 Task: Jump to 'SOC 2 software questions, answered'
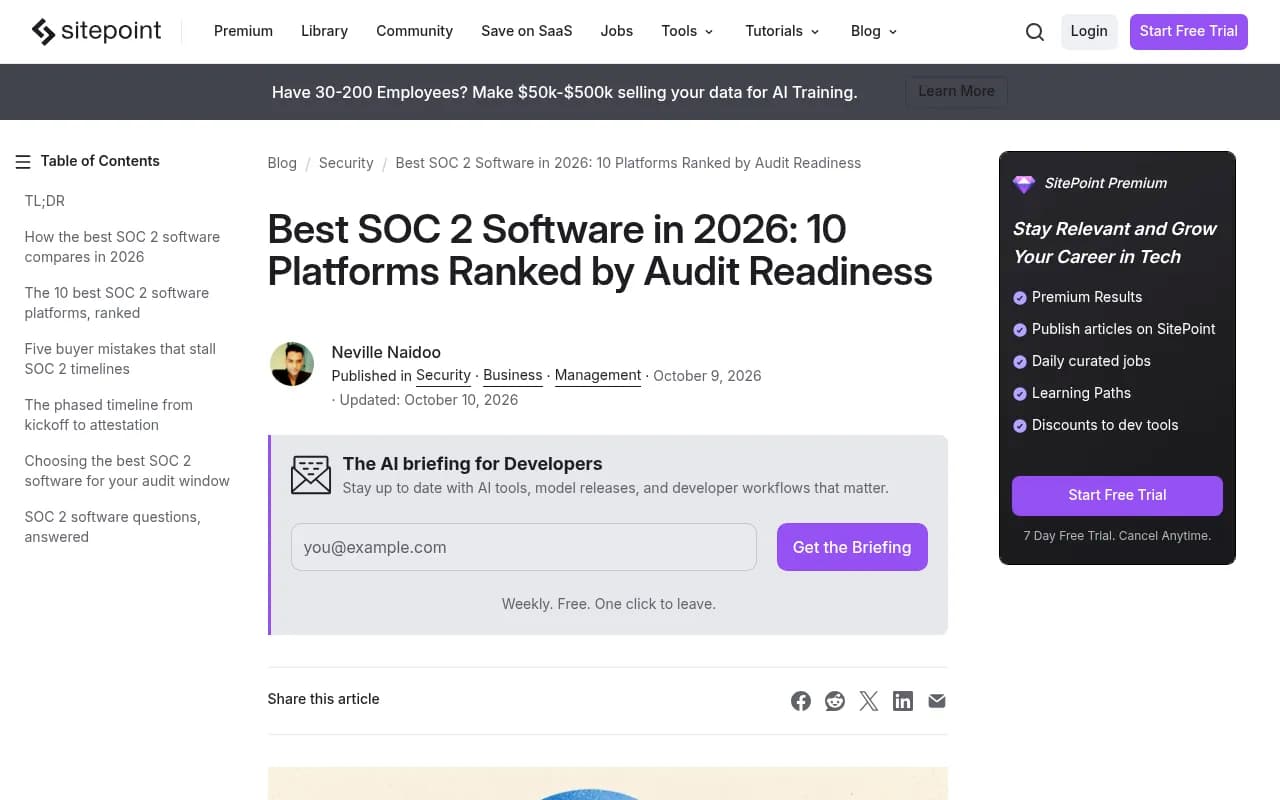[113, 527]
